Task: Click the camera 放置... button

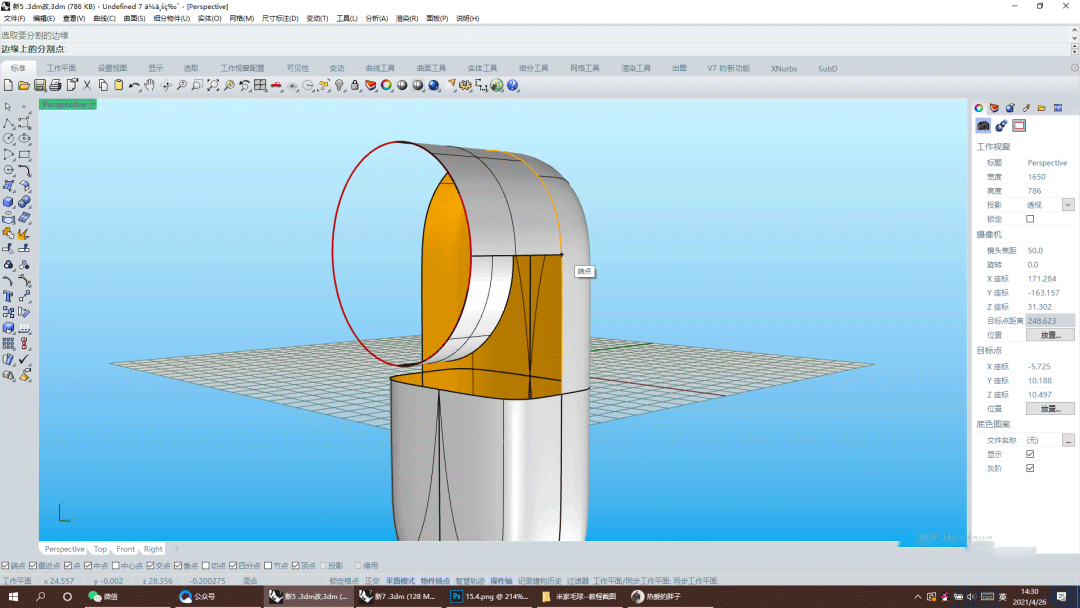Action: (1050, 335)
